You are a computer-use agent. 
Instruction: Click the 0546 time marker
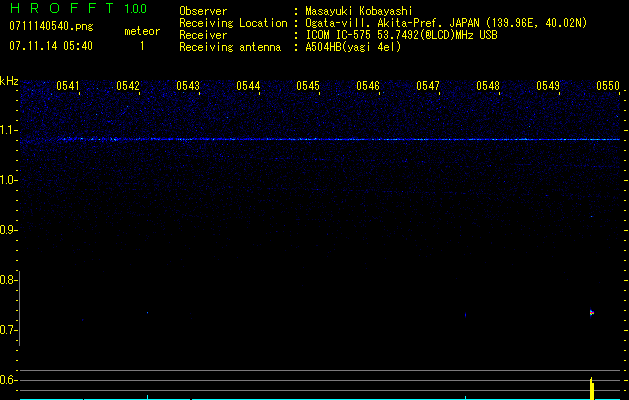tap(368, 86)
